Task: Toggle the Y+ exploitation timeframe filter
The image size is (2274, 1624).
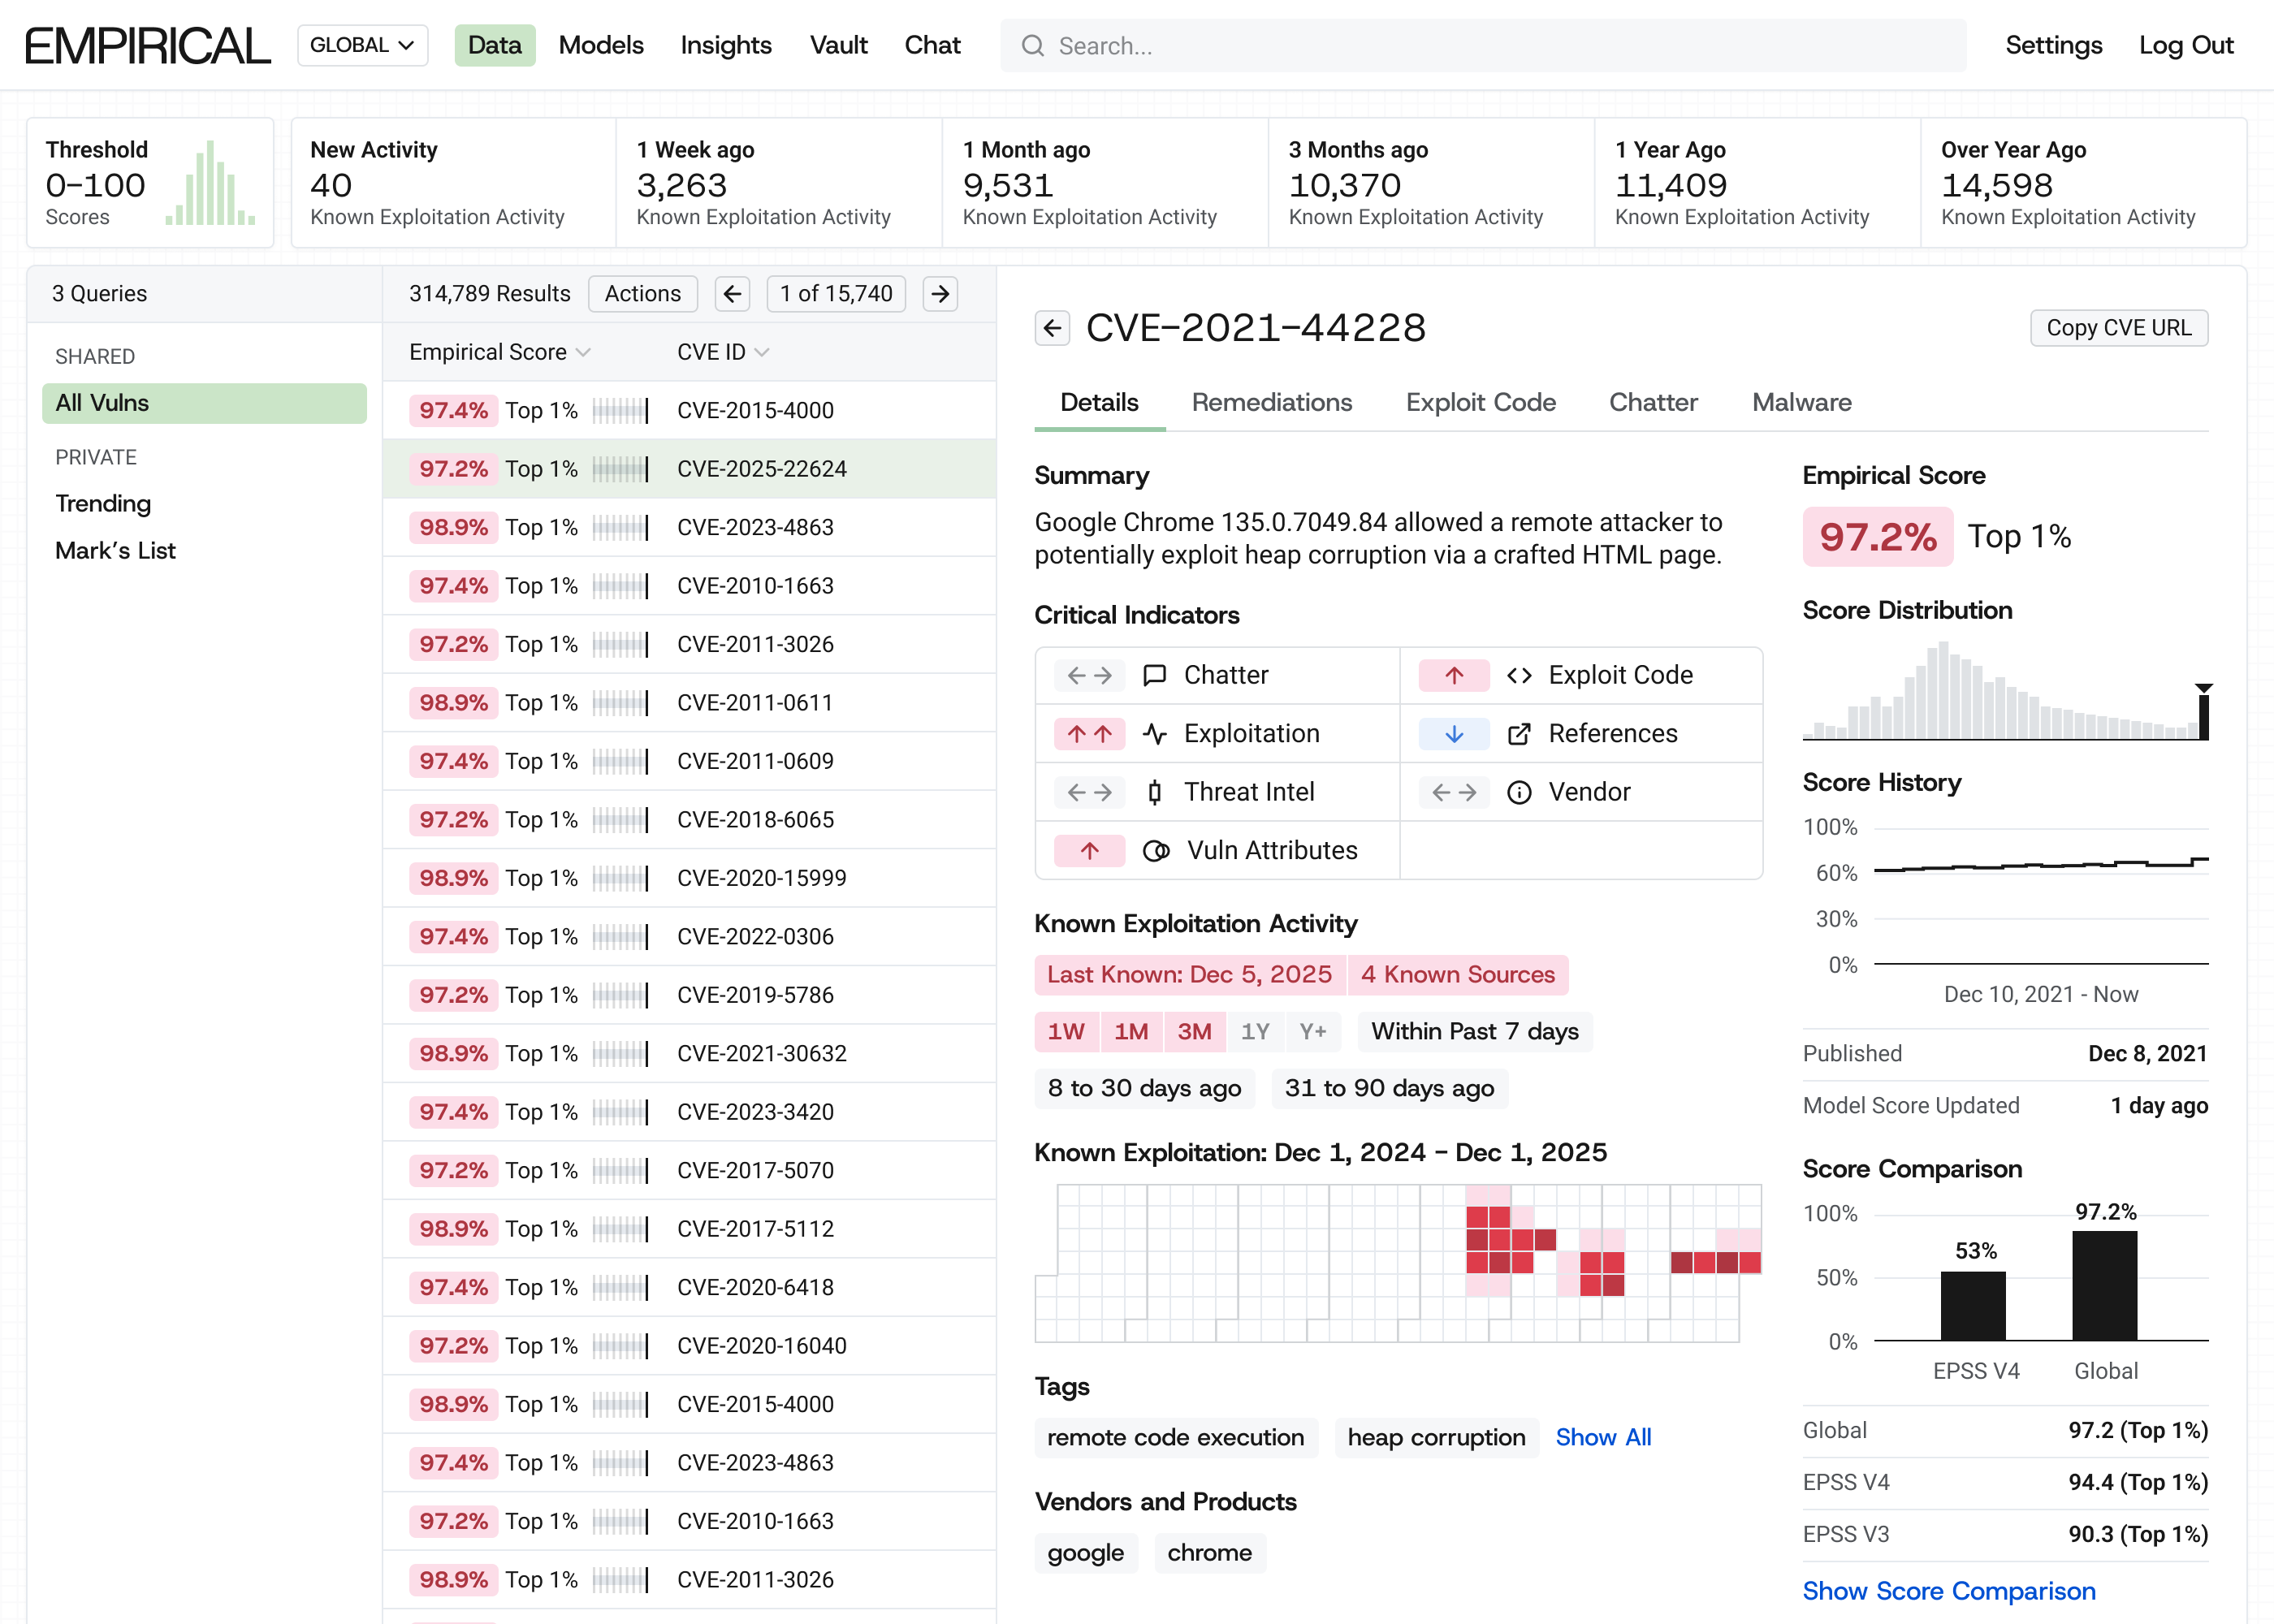Action: coord(1312,1031)
